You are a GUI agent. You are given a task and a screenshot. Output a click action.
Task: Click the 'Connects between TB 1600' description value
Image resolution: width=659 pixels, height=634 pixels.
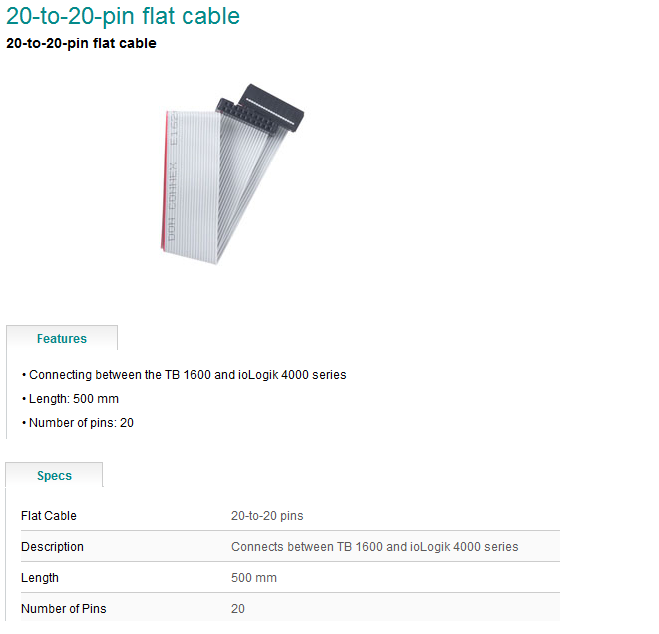click(374, 547)
